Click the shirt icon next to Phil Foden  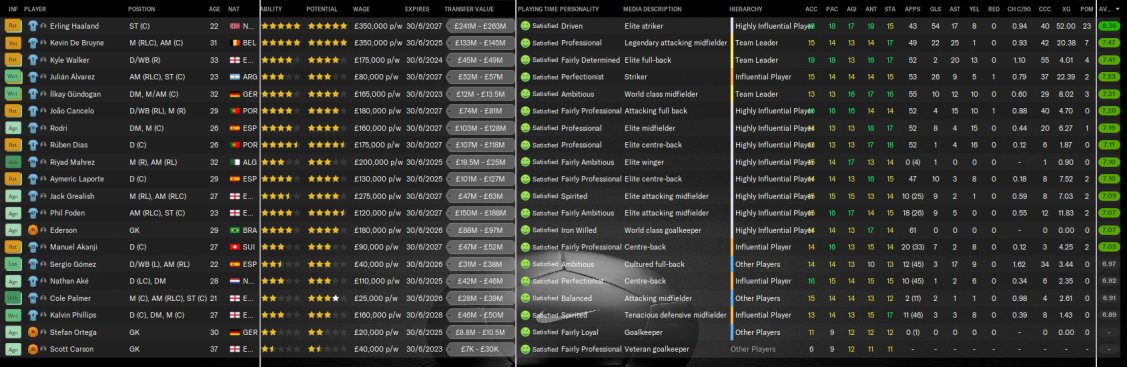click(x=33, y=213)
